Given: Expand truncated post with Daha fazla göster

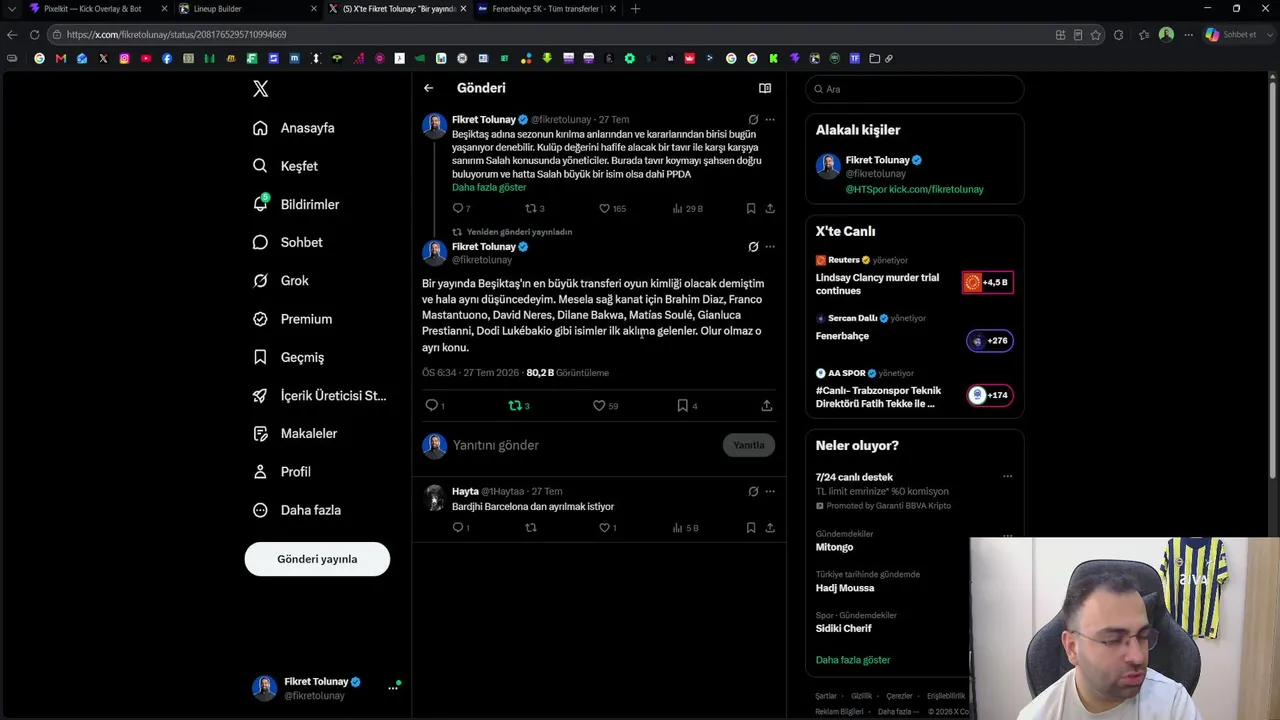Looking at the screenshot, I should click(489, 187).
